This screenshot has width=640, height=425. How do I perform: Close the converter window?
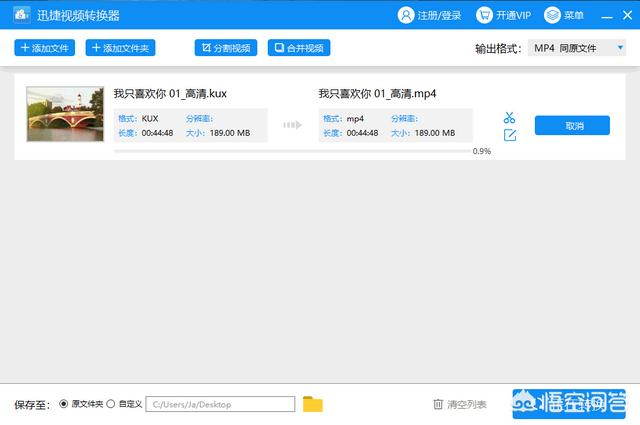click(627, 16)
